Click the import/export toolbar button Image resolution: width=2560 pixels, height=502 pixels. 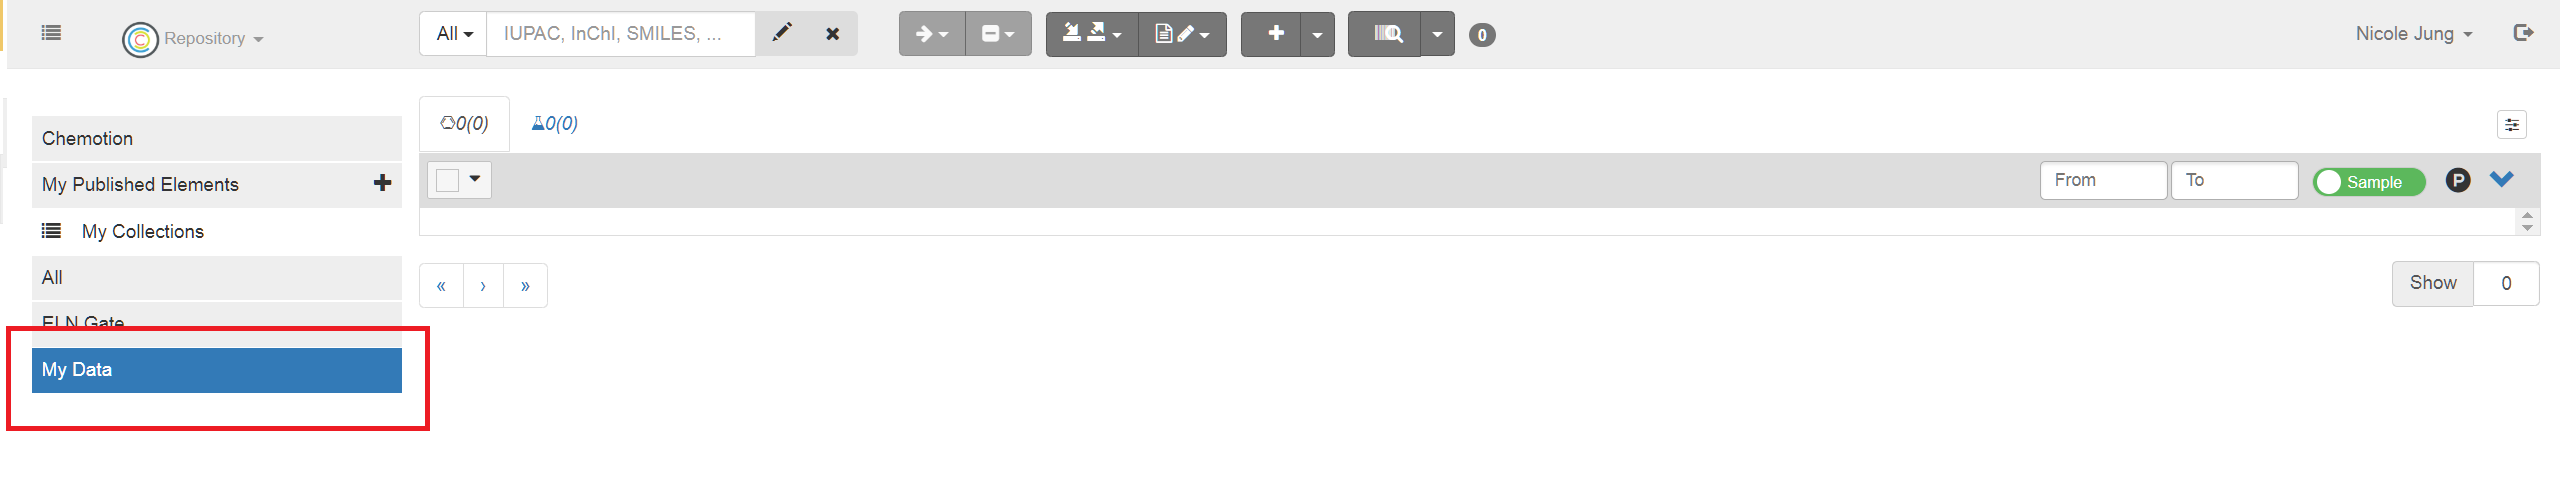point(1092,34)
